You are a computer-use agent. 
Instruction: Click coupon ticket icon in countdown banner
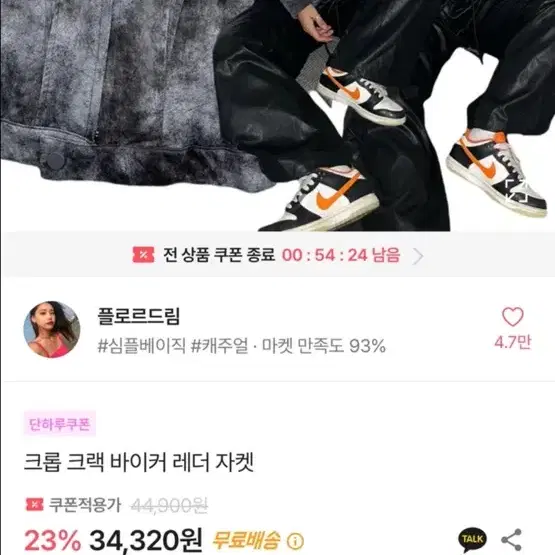(x=143, y=255)
